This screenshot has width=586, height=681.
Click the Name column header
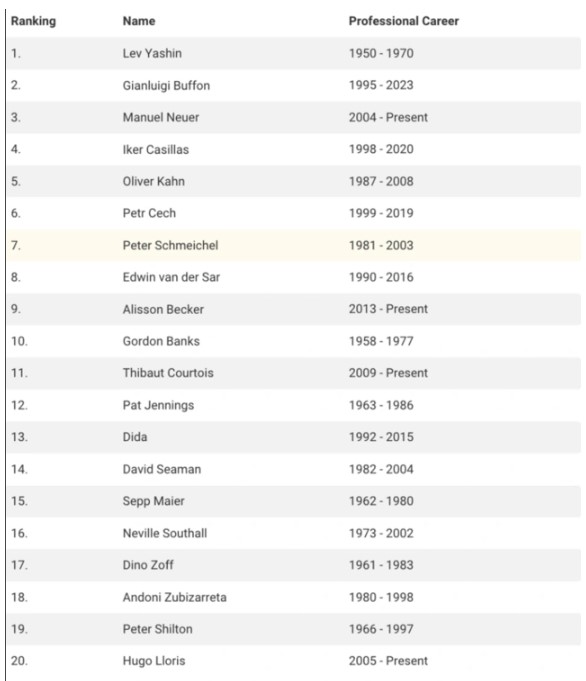pos(139,21)
